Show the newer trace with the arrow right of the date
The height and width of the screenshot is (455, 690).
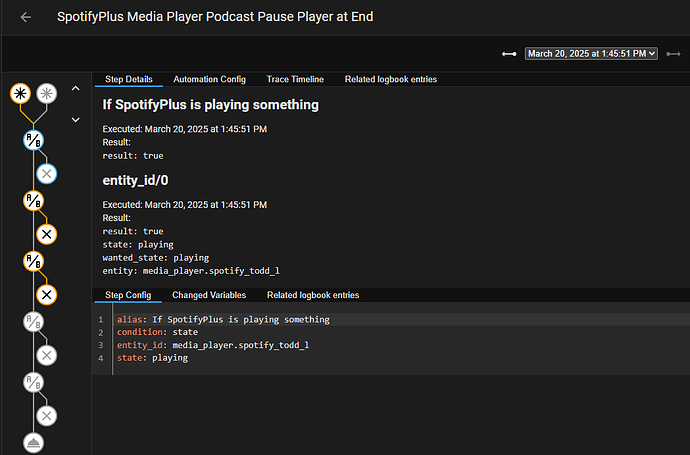click(x=673, y=54)
